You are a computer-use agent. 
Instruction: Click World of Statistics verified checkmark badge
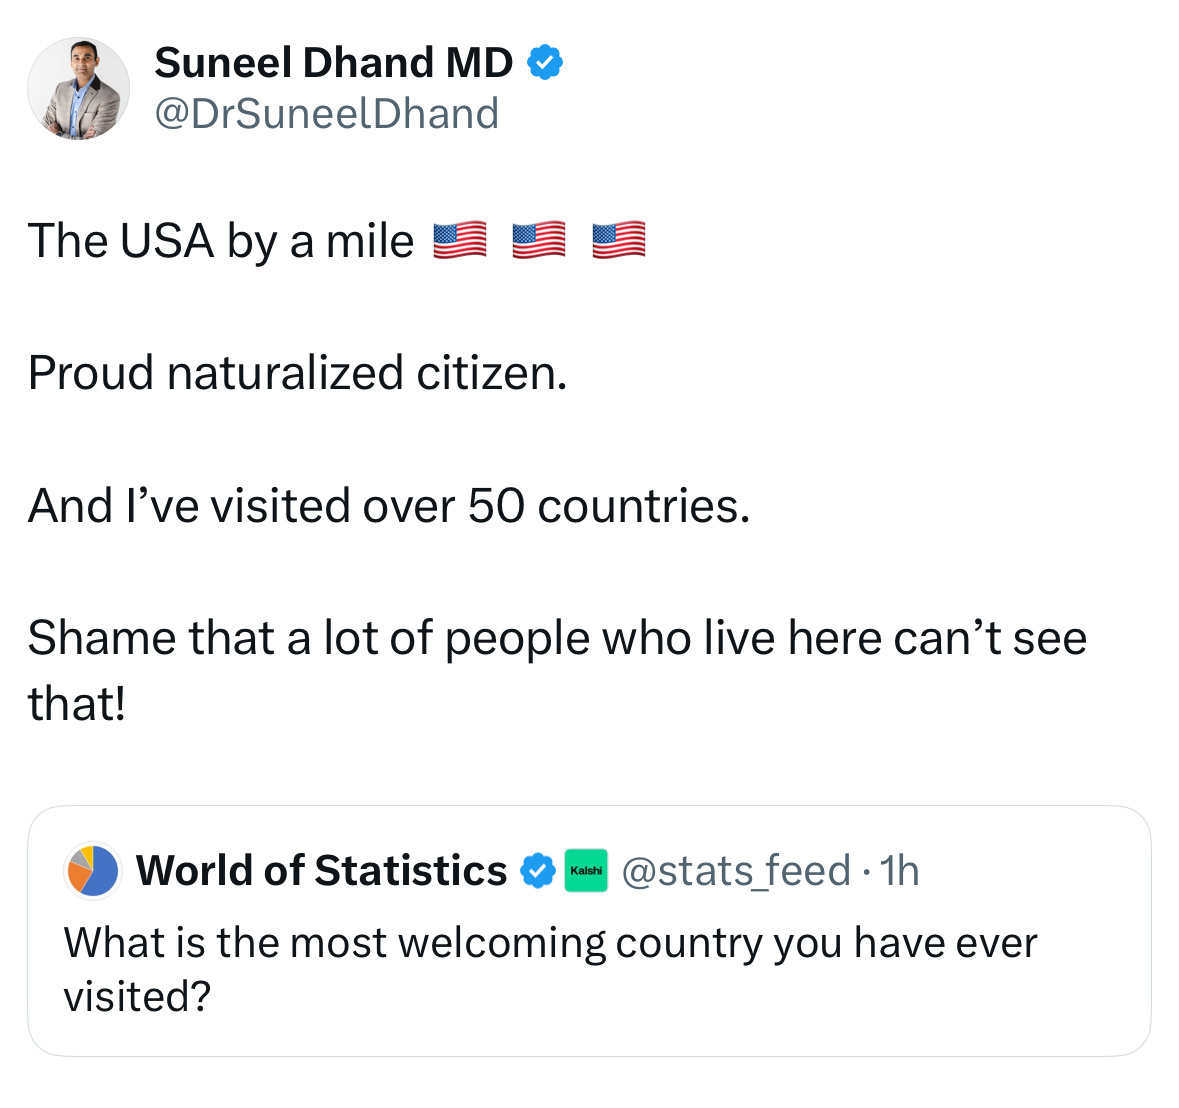[x=538, y=870]
